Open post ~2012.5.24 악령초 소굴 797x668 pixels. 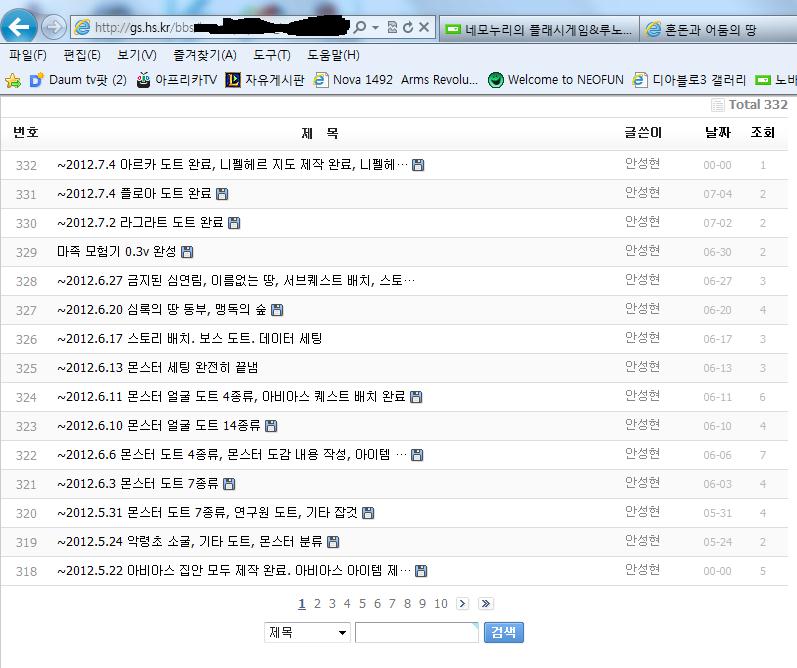coord(190,541)
